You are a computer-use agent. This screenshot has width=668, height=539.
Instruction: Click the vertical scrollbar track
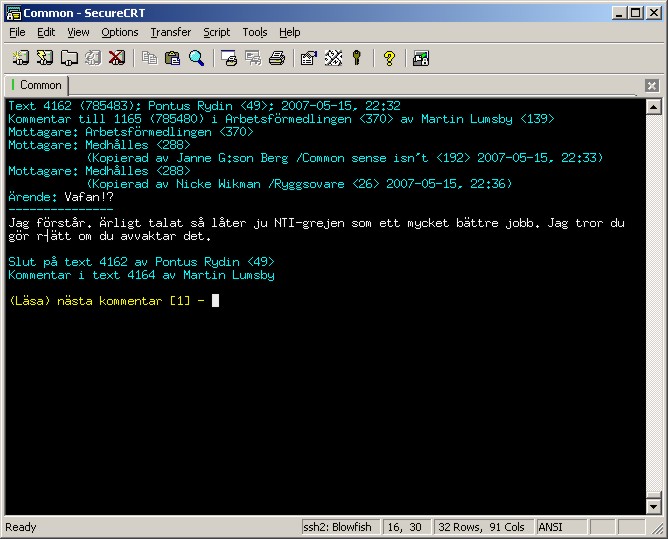654,303
